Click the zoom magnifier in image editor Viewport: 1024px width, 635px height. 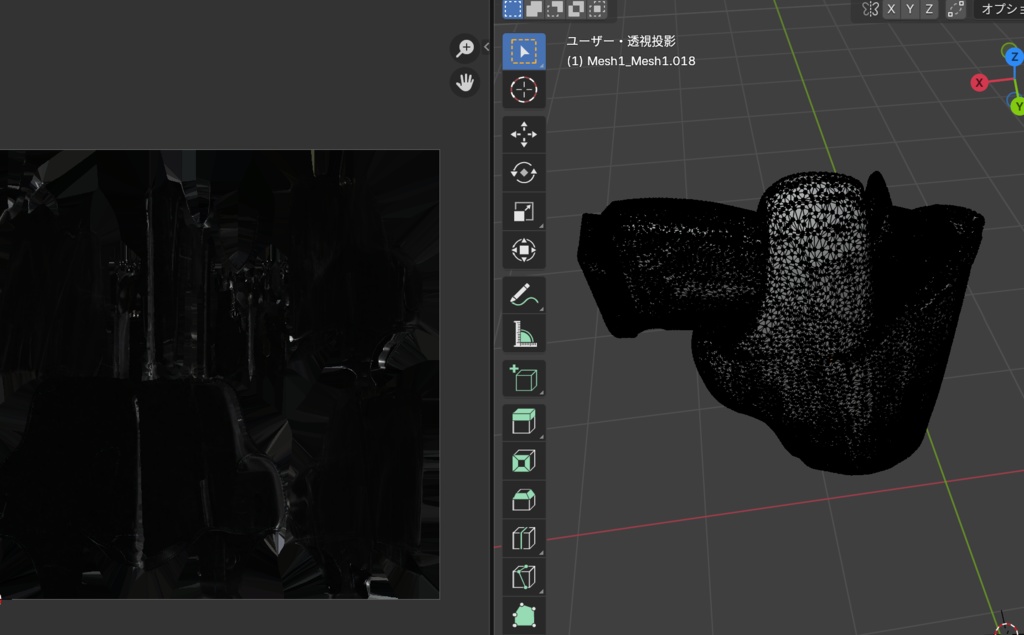tap(465, 48)
